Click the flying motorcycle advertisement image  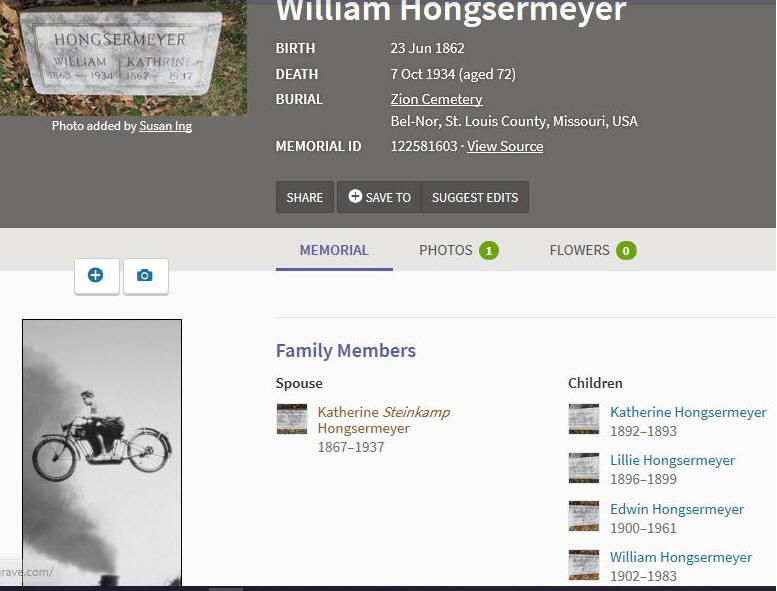point(102,452)
